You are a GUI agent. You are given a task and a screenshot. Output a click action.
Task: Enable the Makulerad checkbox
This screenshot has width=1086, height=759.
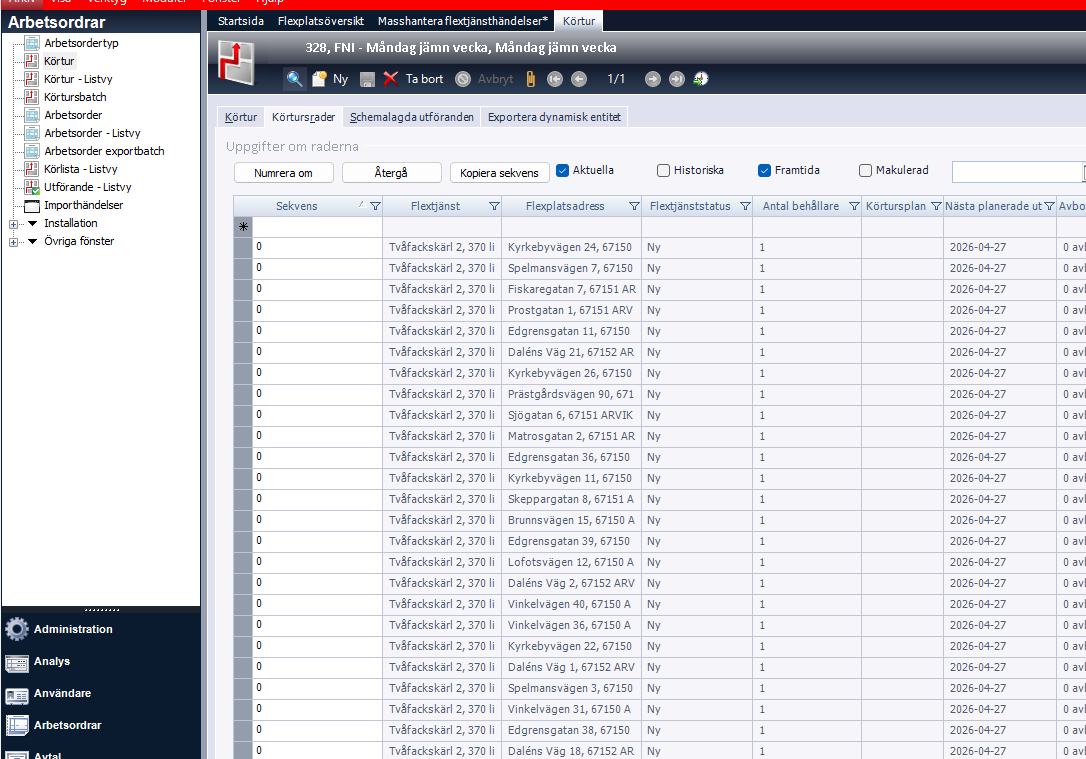pos(866,171)
